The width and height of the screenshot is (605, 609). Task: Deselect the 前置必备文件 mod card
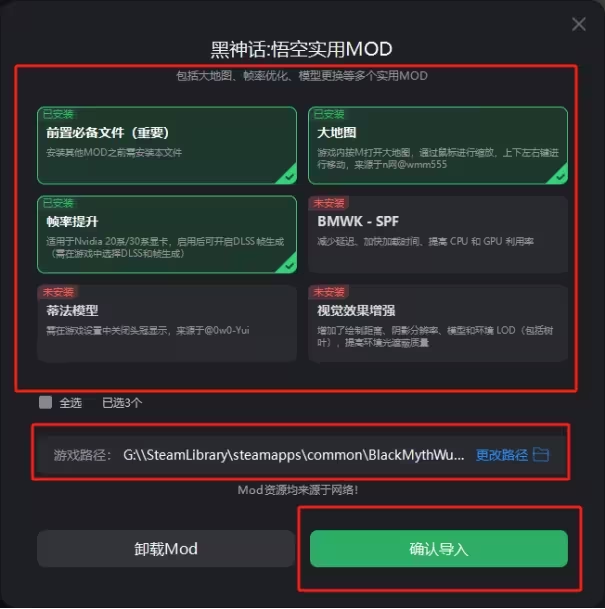point(167,145)
